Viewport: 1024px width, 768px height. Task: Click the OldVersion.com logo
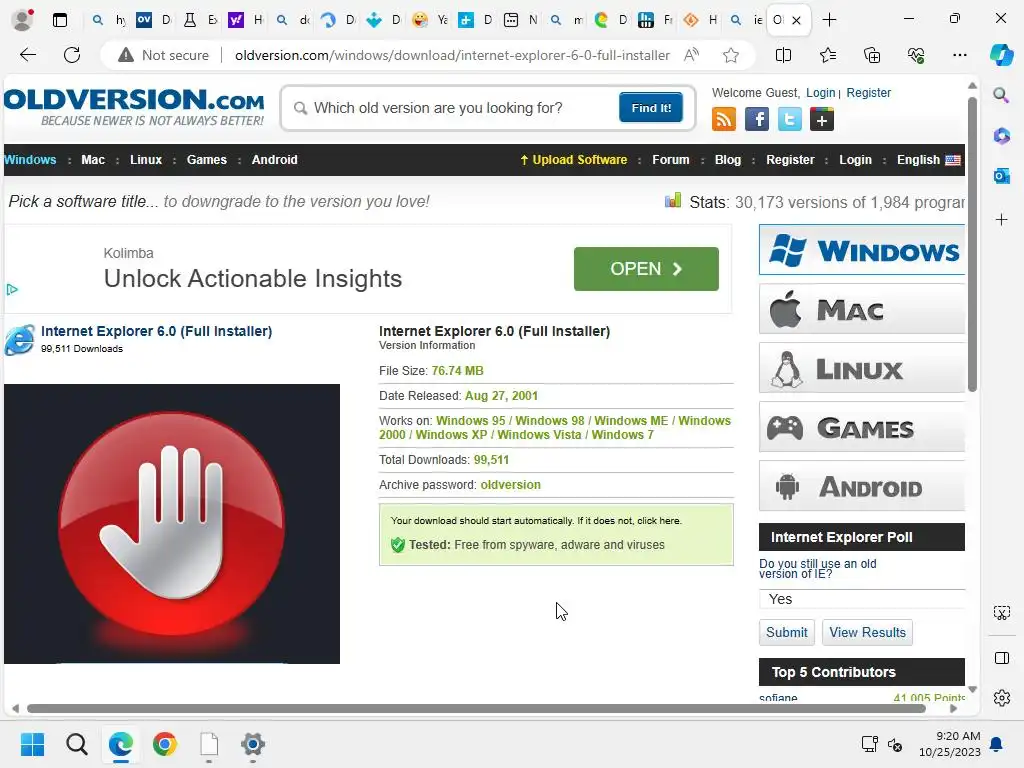click(x=134, y=107)
